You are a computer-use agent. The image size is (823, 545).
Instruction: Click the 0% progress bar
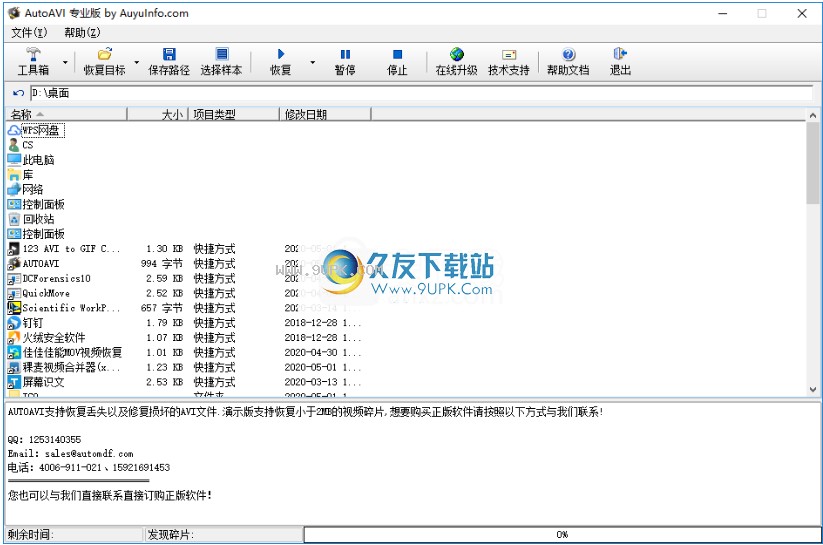pos(562,534)
